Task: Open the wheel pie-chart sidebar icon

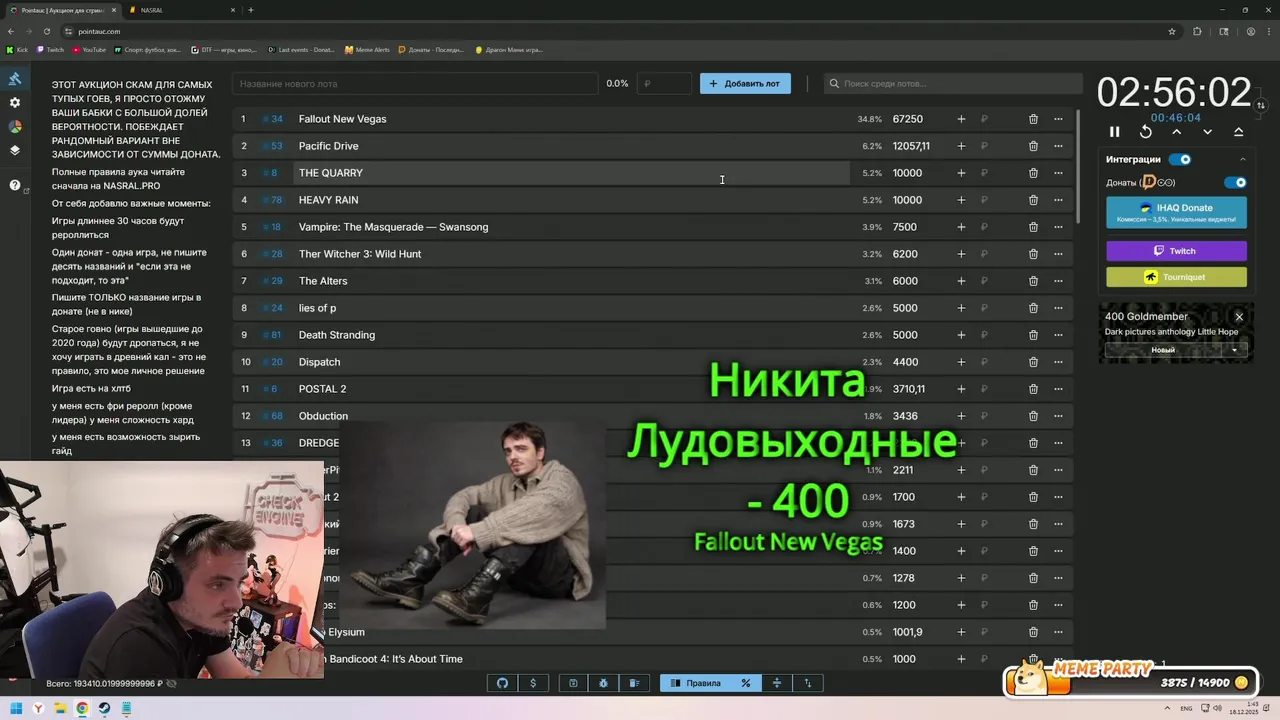Action: [15, 127]
